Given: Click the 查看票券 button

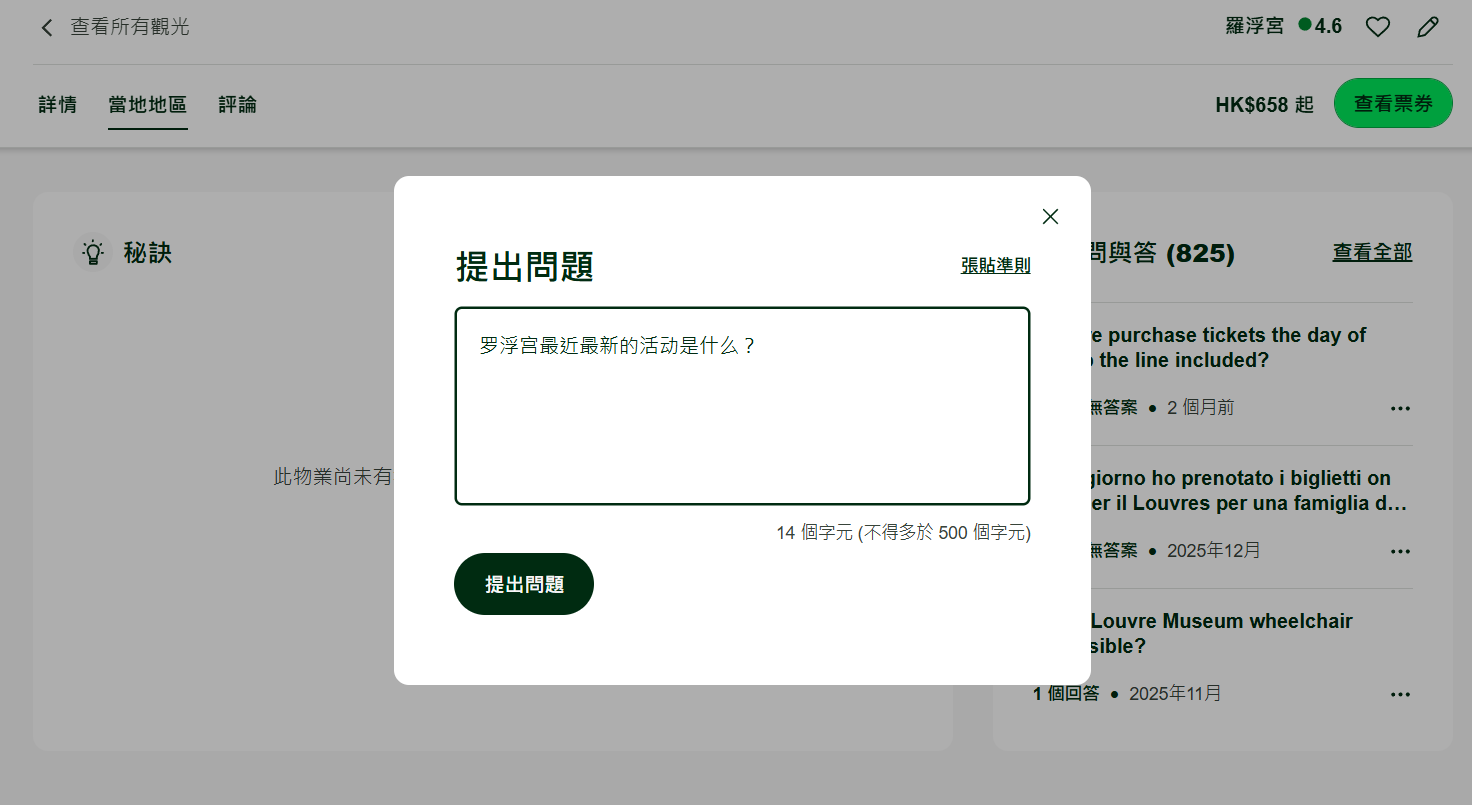Looking at the screenshot, I should [1393, 103].
